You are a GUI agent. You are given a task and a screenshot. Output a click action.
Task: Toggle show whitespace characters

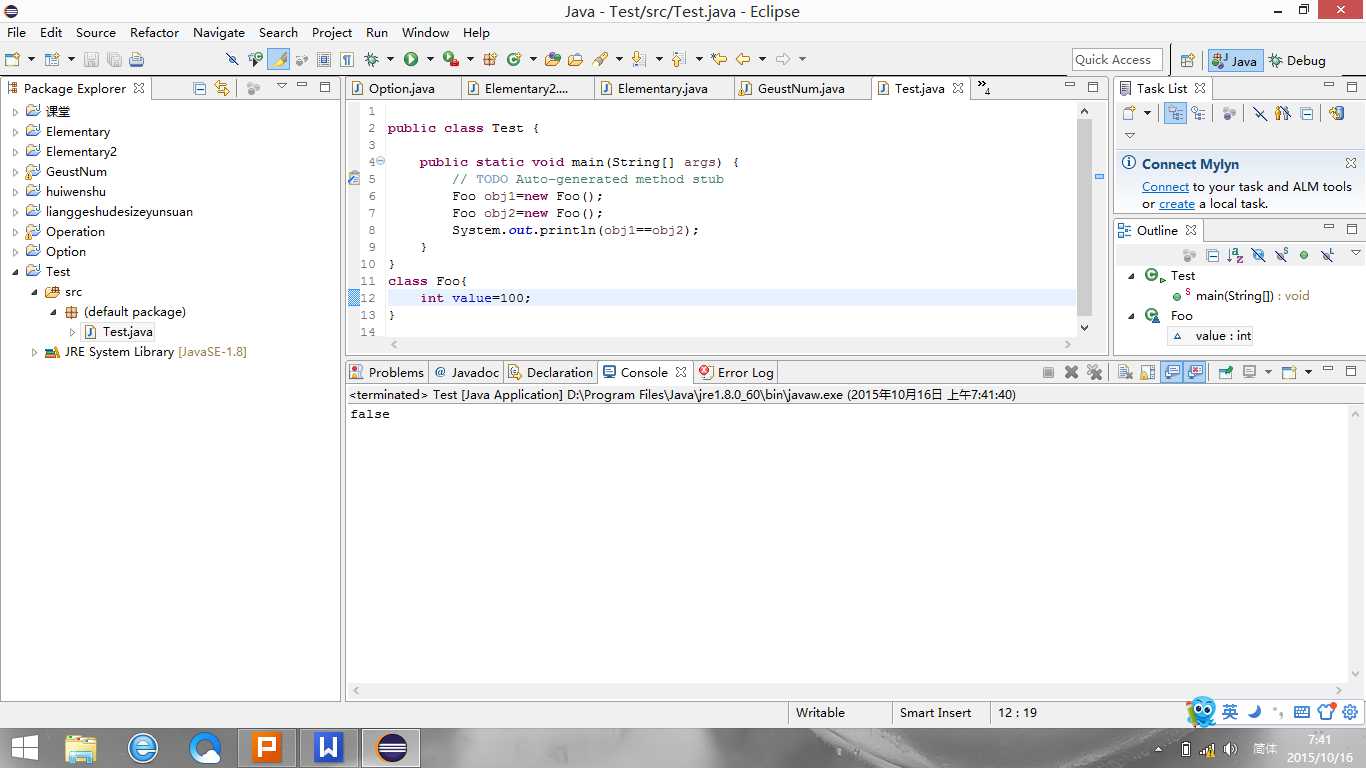pyautogui.click(x=347, y=59)
